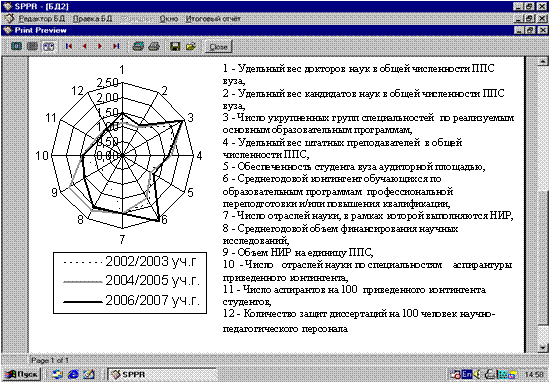Click the Close preview button
Viewport: 549px width, 382px height.
(x=218, y=47)
